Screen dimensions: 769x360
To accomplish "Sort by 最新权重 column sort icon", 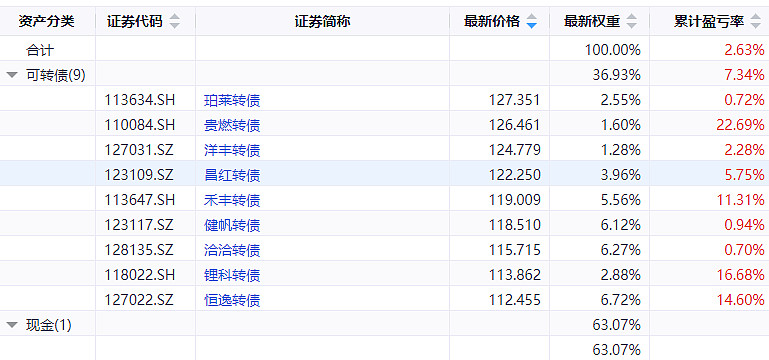I will coord(632,22).
